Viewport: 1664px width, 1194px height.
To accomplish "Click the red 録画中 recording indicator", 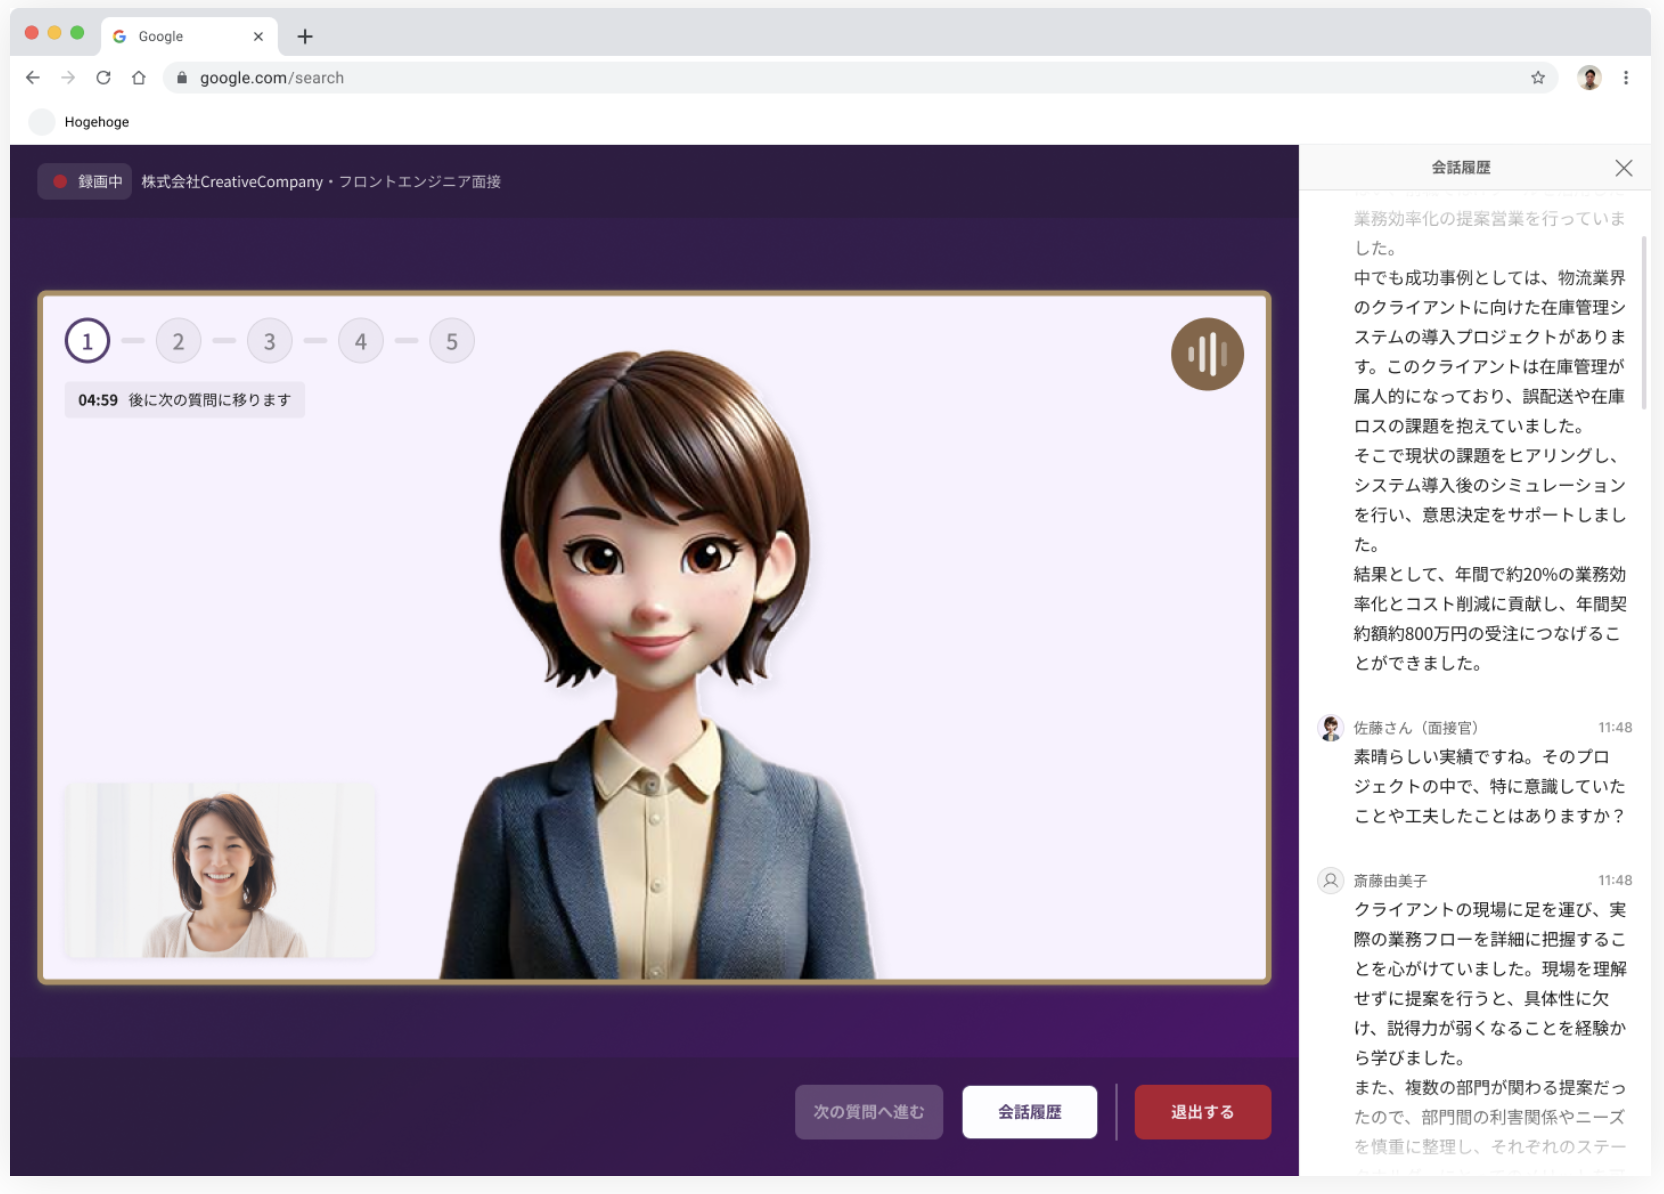I will click(x=86, y=181).
